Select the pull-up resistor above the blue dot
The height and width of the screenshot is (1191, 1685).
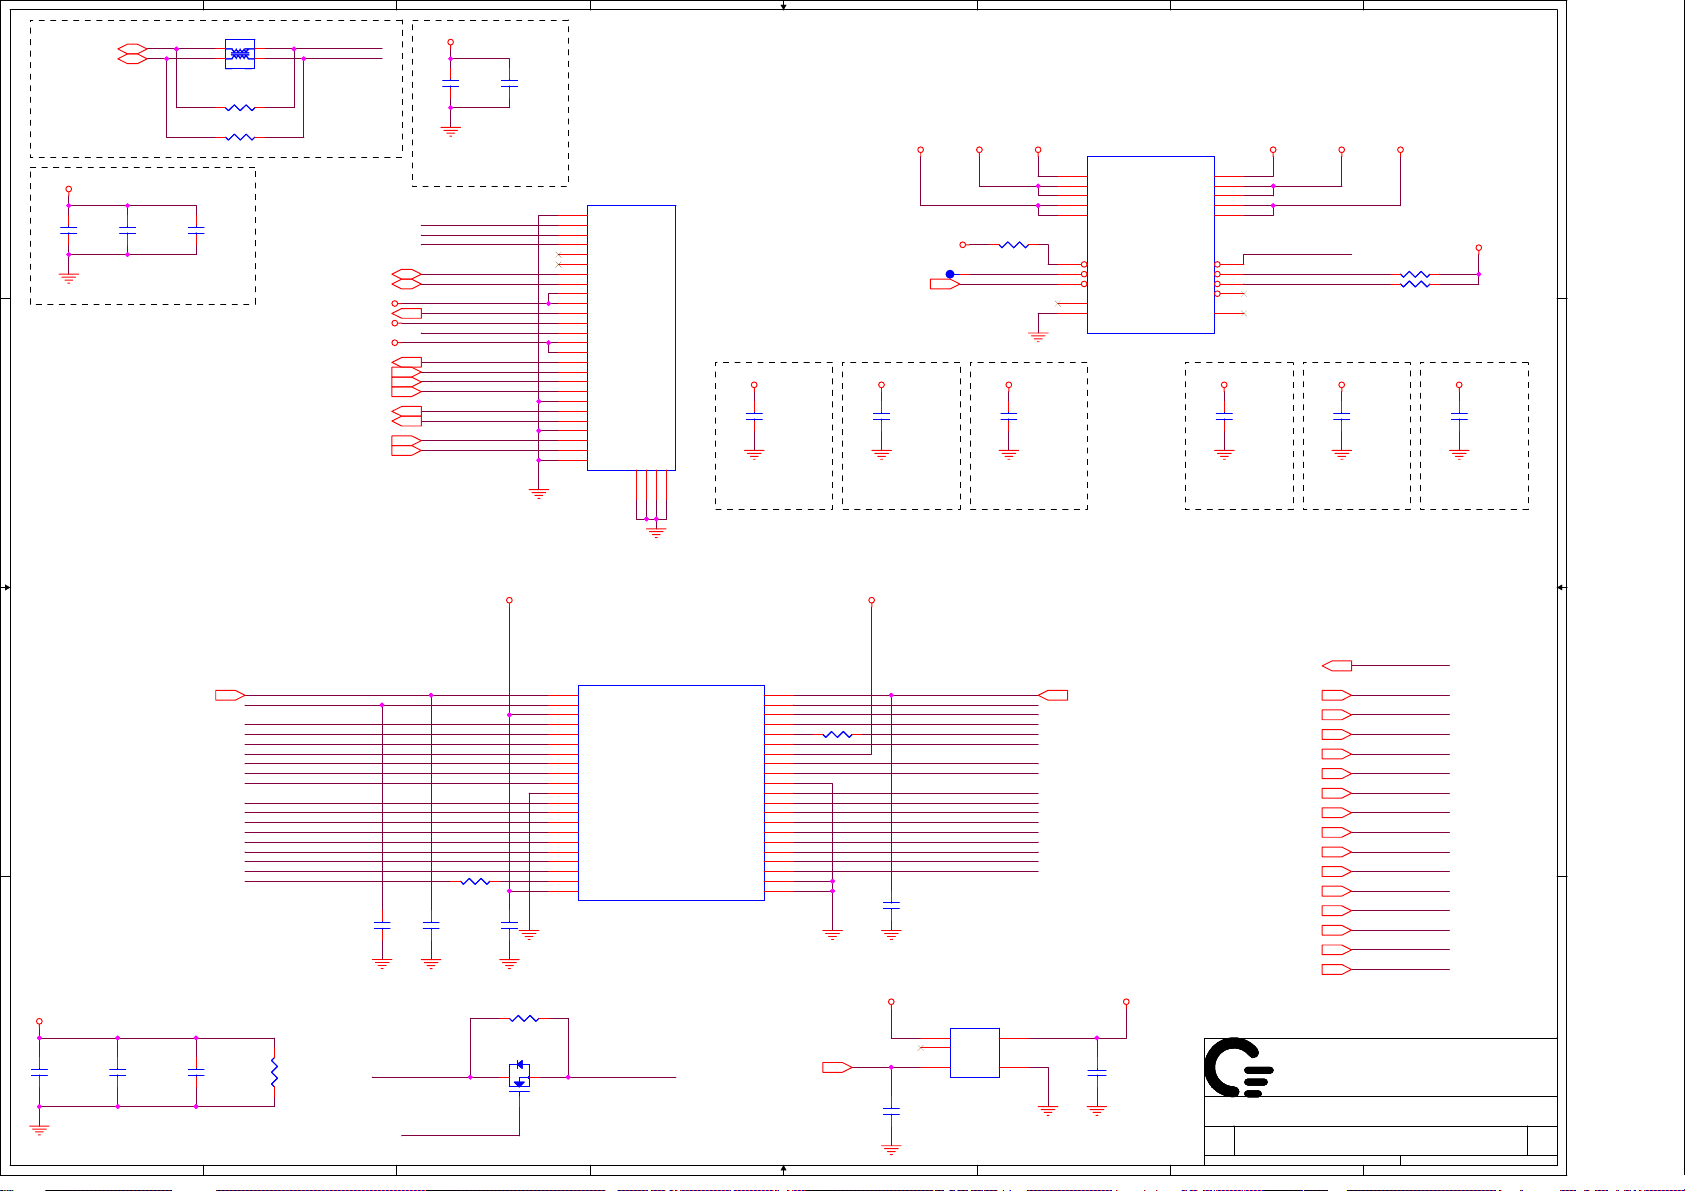[x=1013, y=244]
